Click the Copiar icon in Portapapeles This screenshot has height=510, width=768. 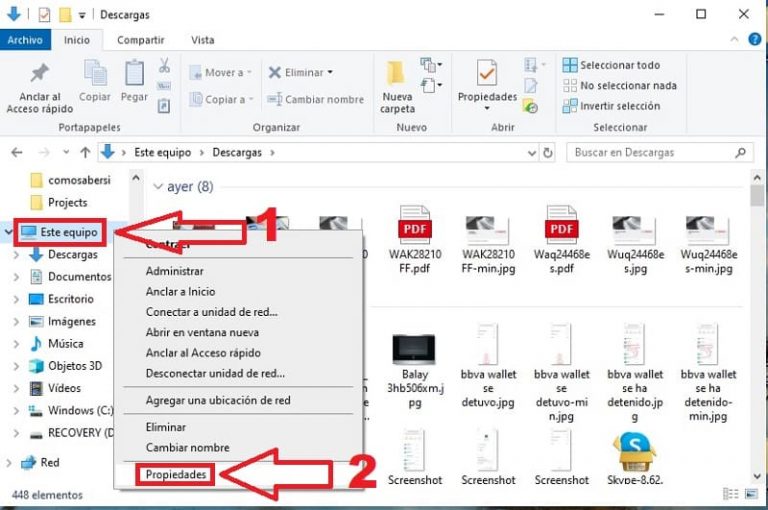coord(95,73)
